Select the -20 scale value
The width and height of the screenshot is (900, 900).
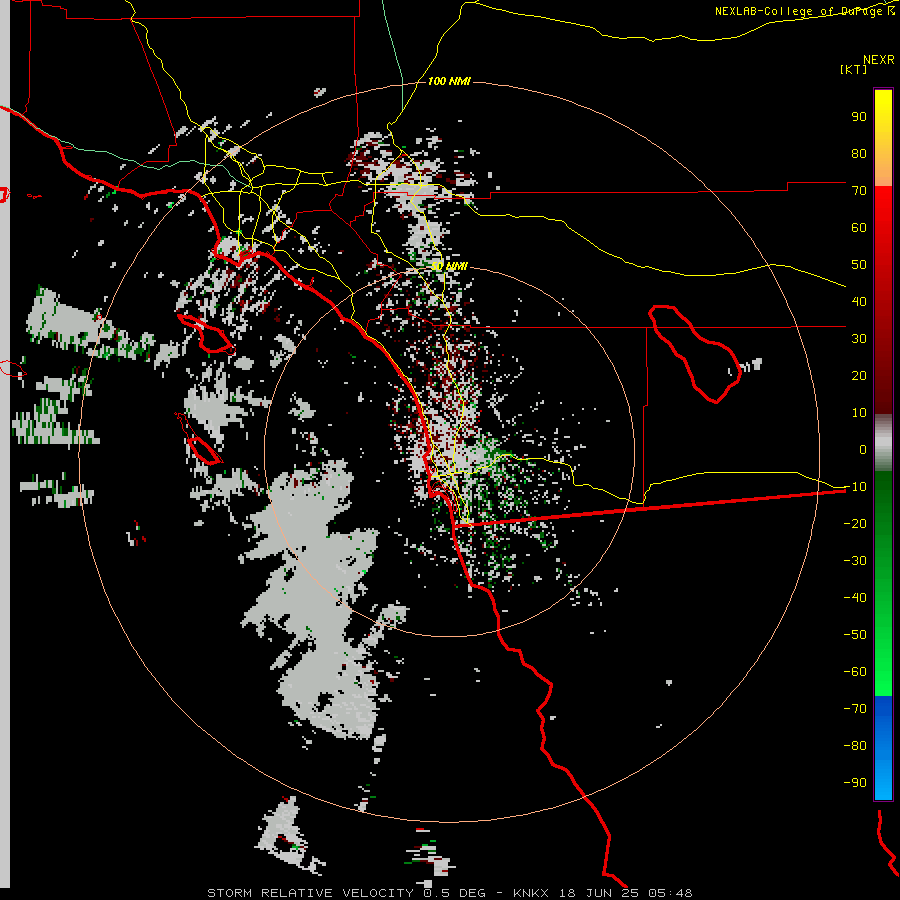(x=855, y=523)
